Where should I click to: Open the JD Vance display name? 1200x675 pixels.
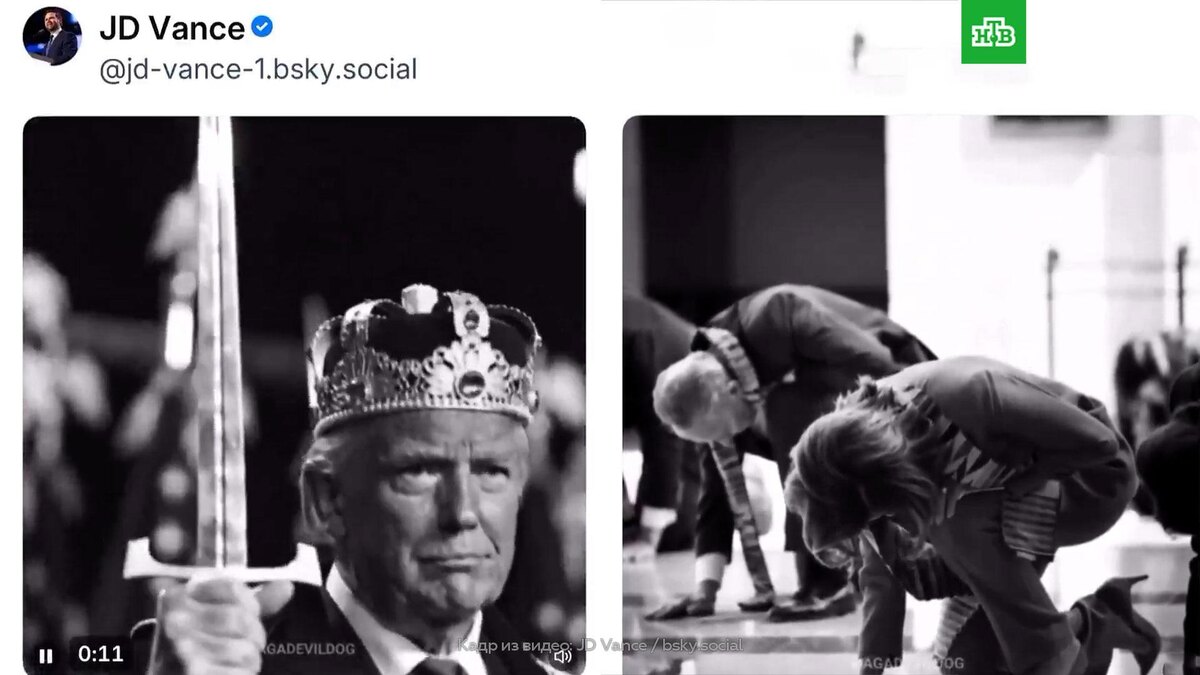172,28
